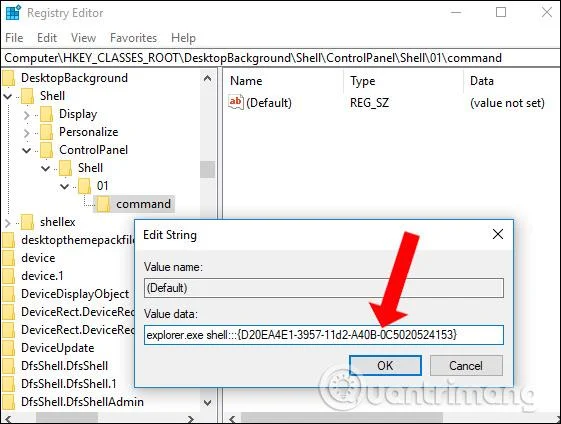561x424 pixels.
Task: Click the DesktopBackground folder icon
Action: pos(8,78)
